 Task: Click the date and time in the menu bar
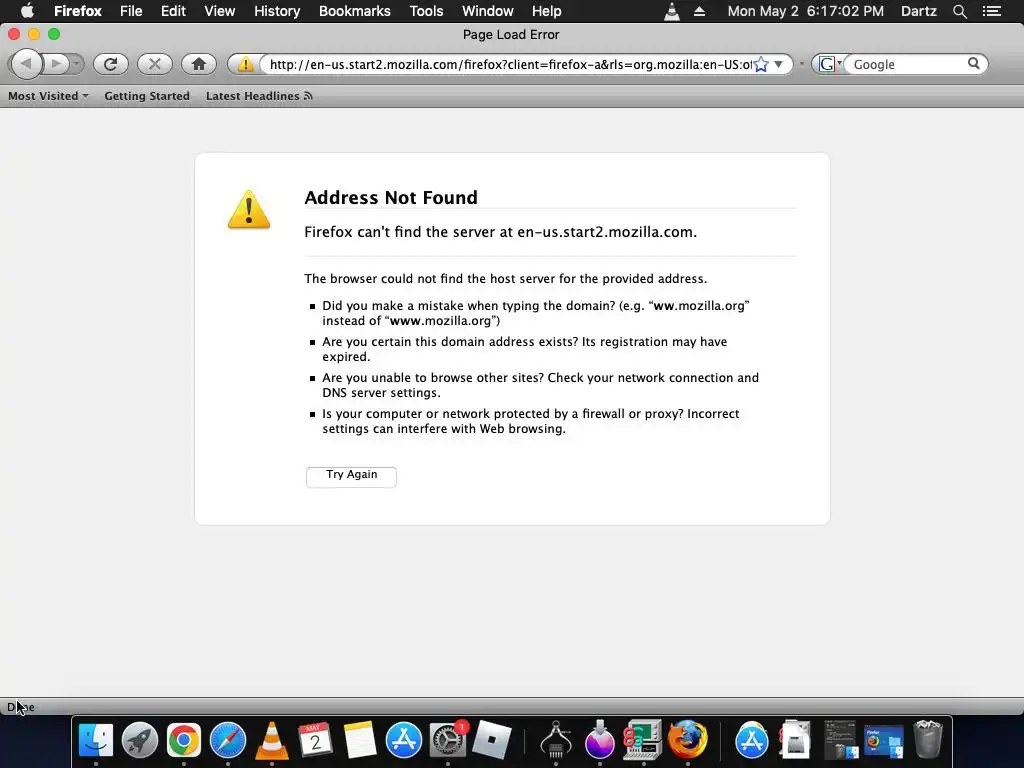pos(806,11)
